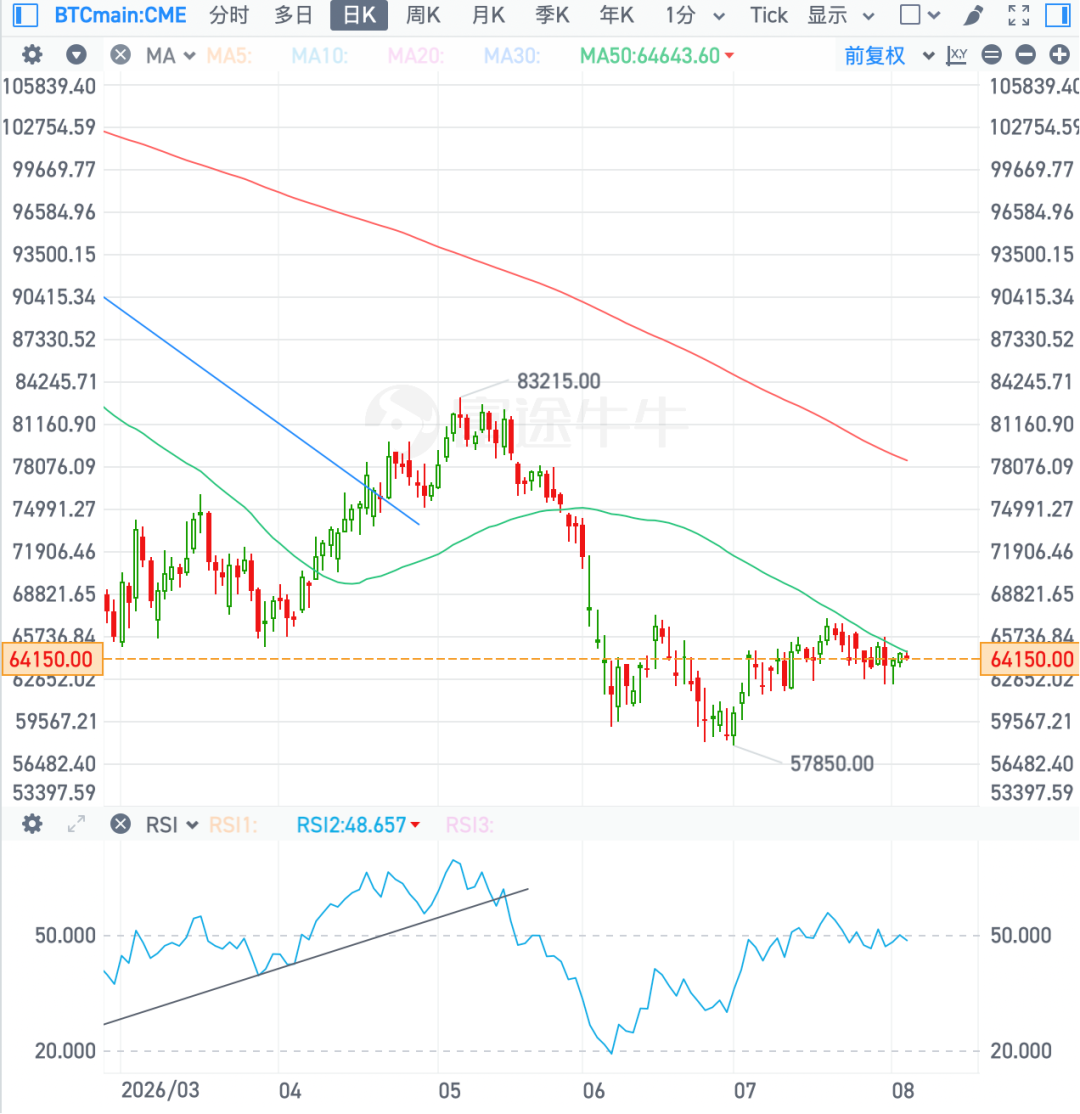Select the 日K daily candlestick tab

tap(359, 15)
